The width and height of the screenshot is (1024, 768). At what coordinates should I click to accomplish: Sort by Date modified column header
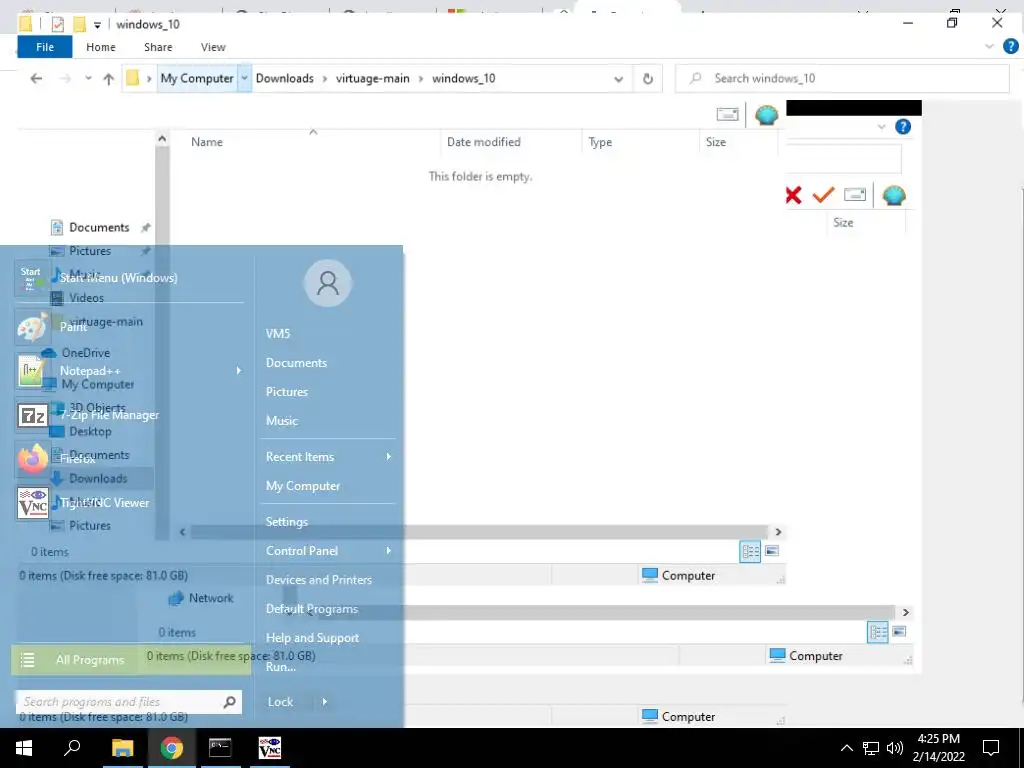pos(483,142)
